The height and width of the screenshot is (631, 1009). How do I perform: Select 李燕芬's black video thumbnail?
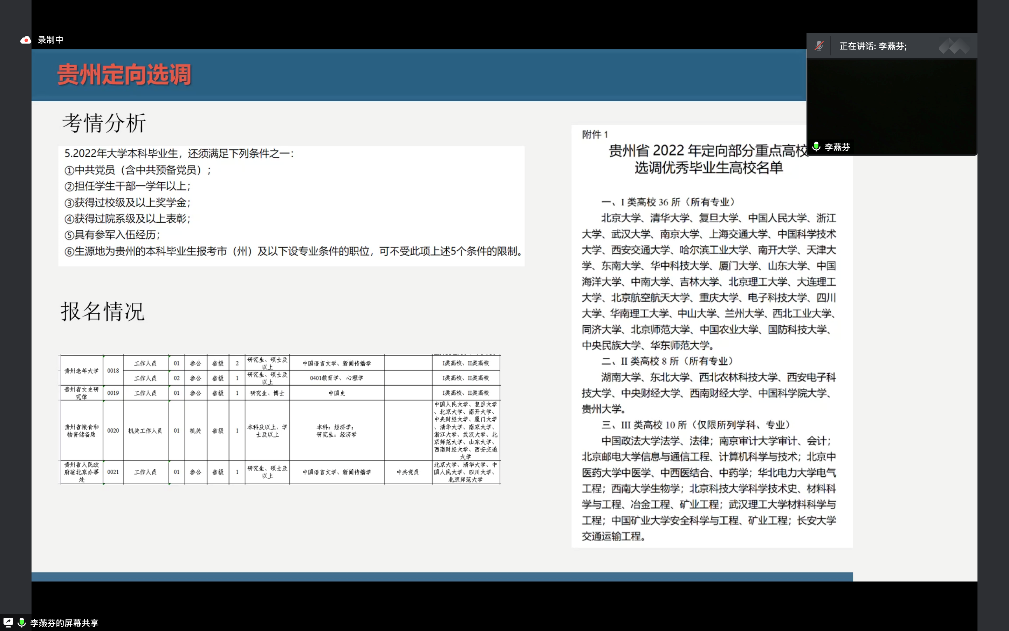click(892, 107)
